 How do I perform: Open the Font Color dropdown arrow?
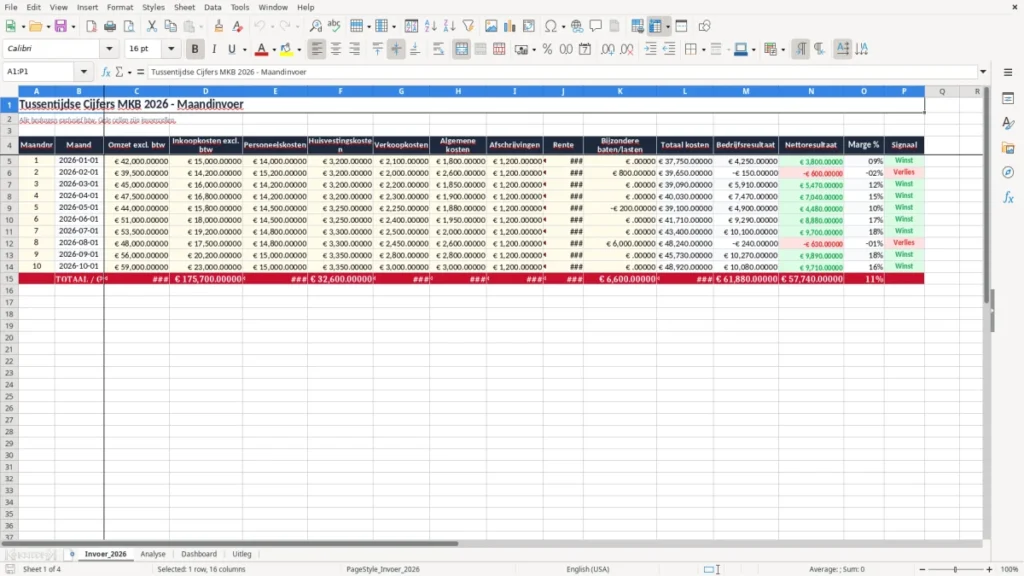point(274,50)
